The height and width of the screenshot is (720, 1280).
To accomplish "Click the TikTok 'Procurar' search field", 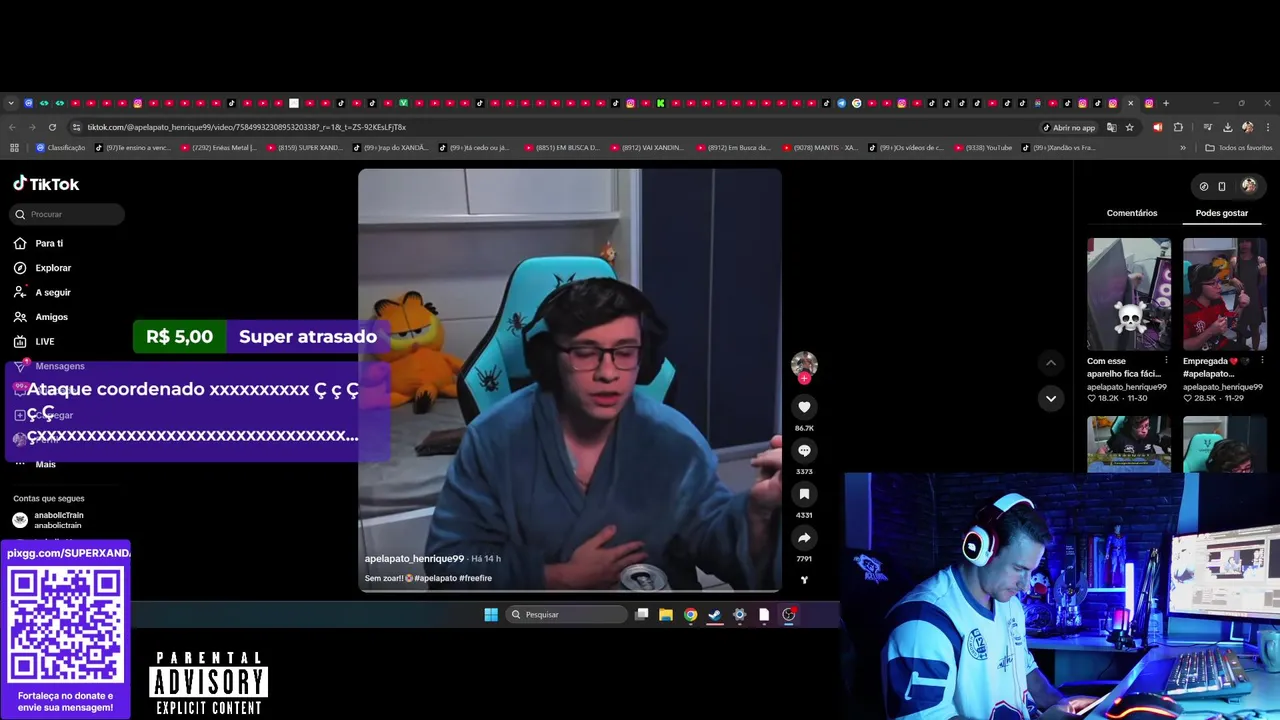I will coord(68,214).
